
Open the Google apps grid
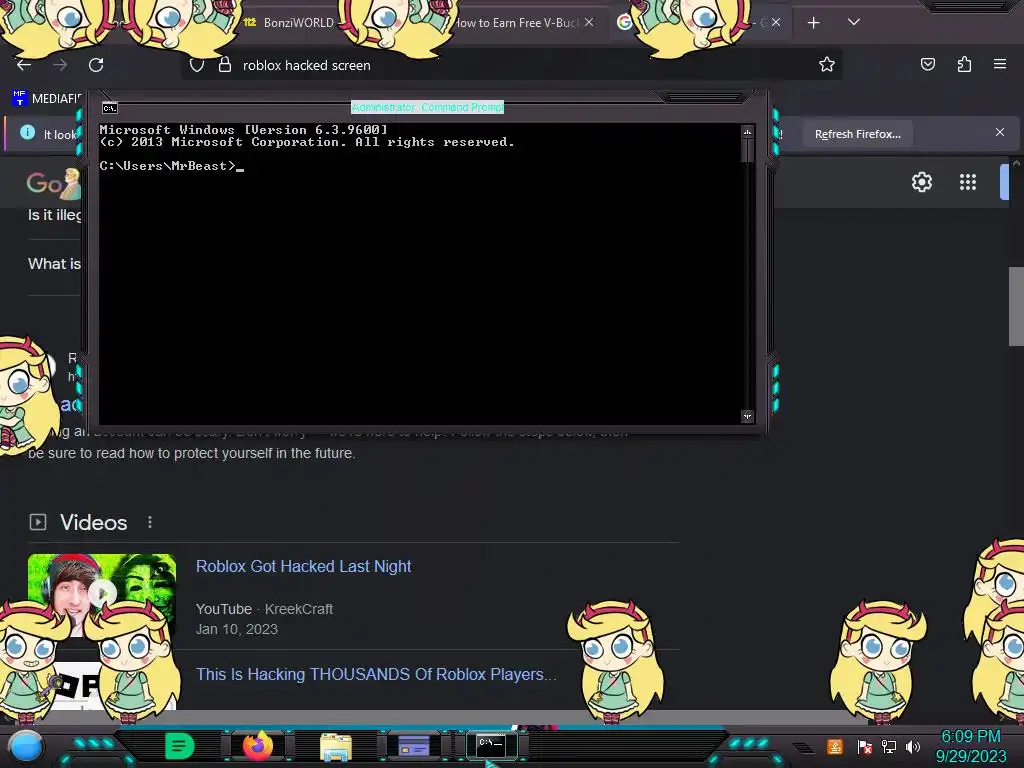[968, 182]
